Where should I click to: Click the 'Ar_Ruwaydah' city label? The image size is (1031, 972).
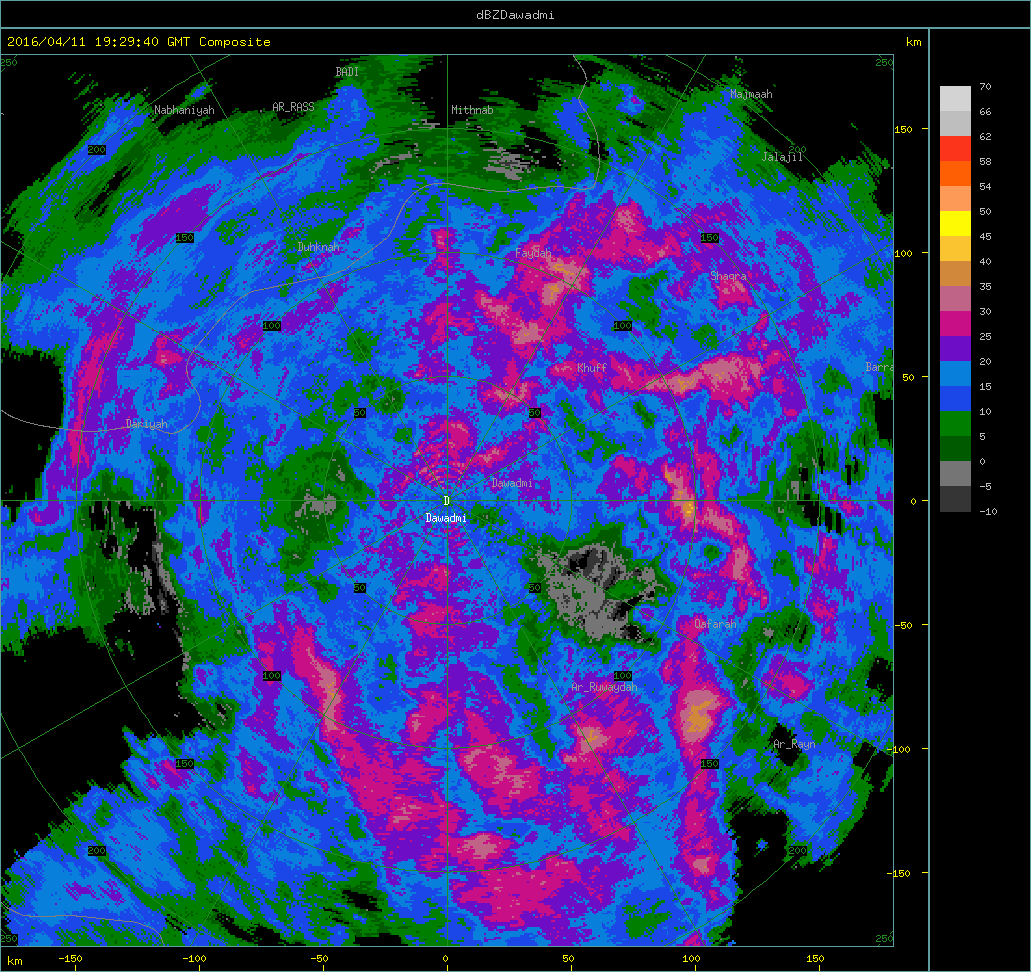pos(604,687)
